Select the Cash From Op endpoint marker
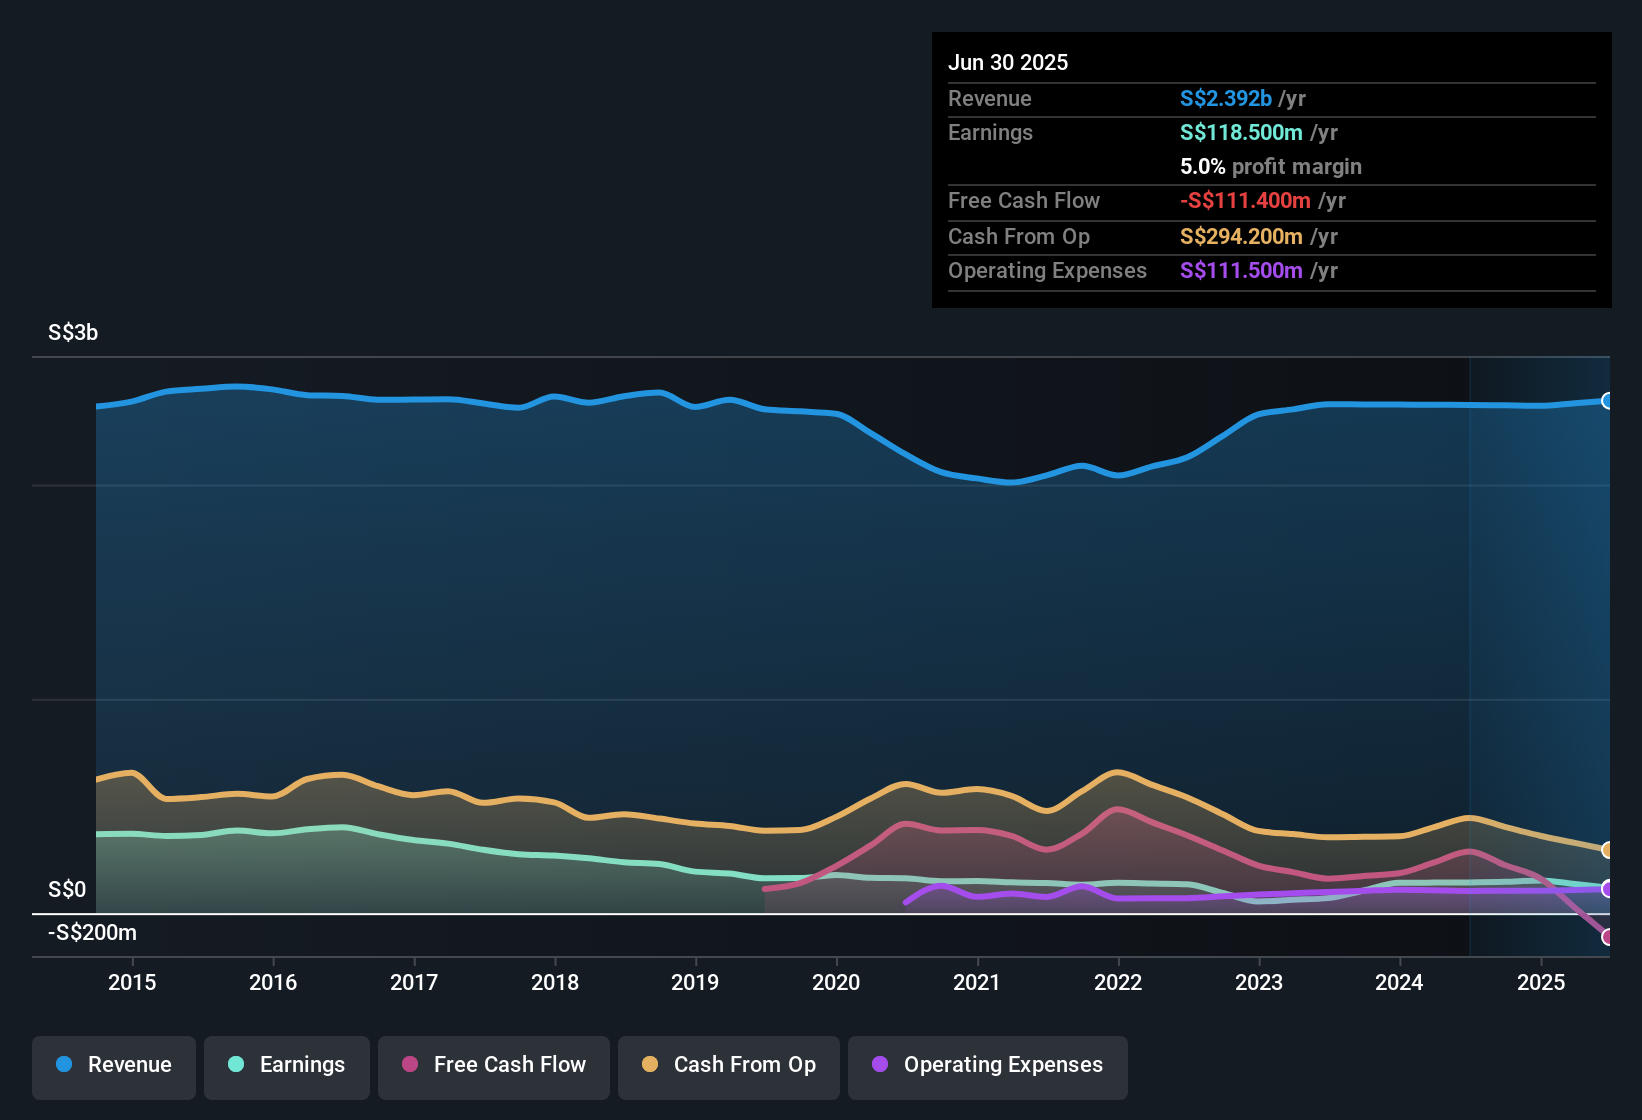This screenshot has height=1120, width=1642. [x=1608, y=850]
